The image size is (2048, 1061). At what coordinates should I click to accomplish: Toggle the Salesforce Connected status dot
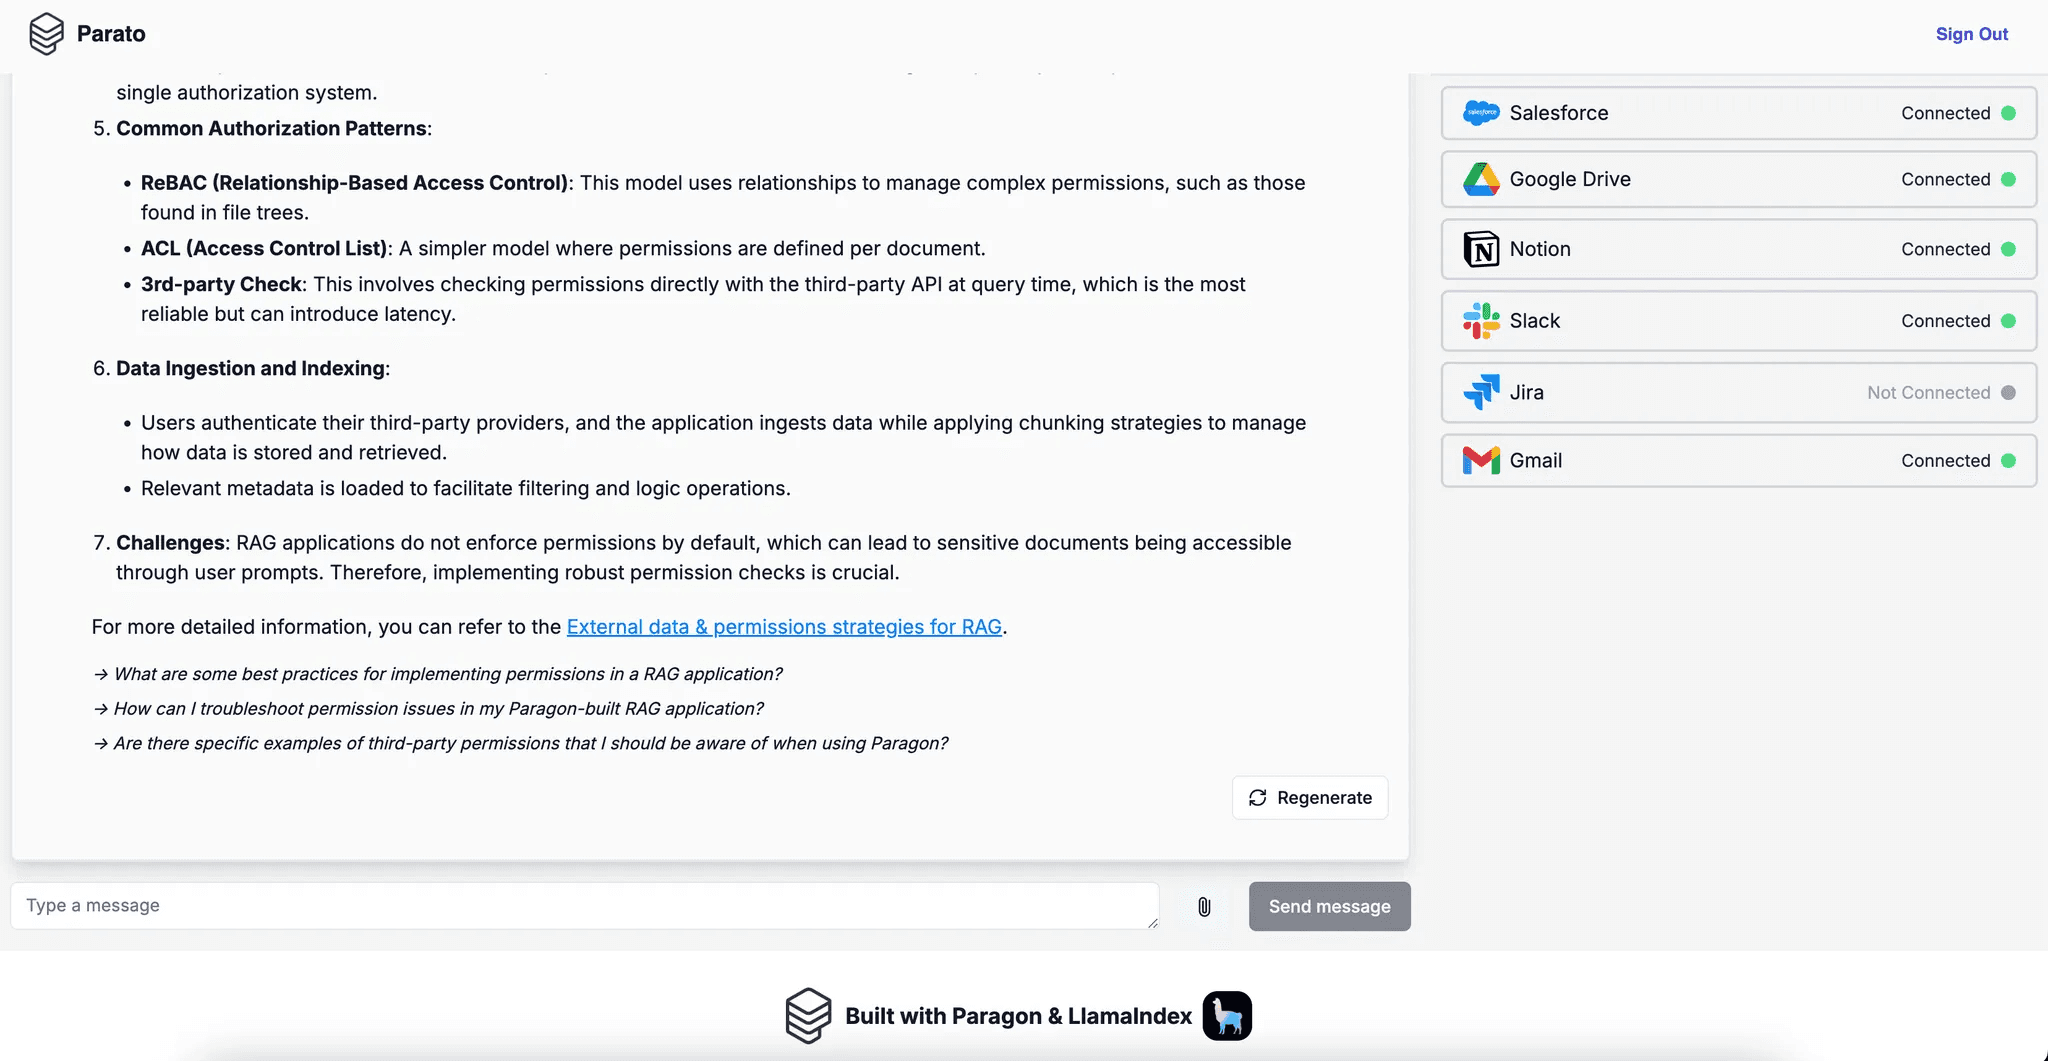(2008, 113)
